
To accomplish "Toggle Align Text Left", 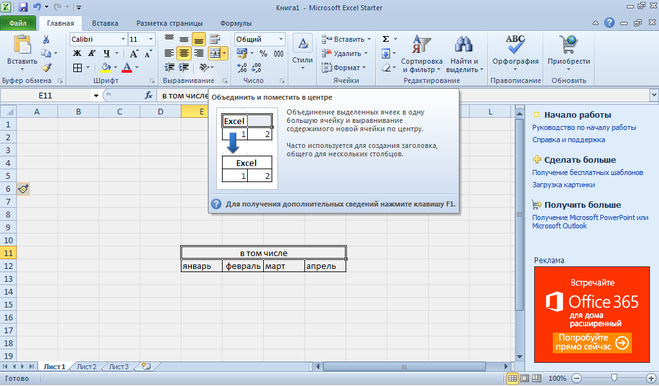I will pos(169,53).
